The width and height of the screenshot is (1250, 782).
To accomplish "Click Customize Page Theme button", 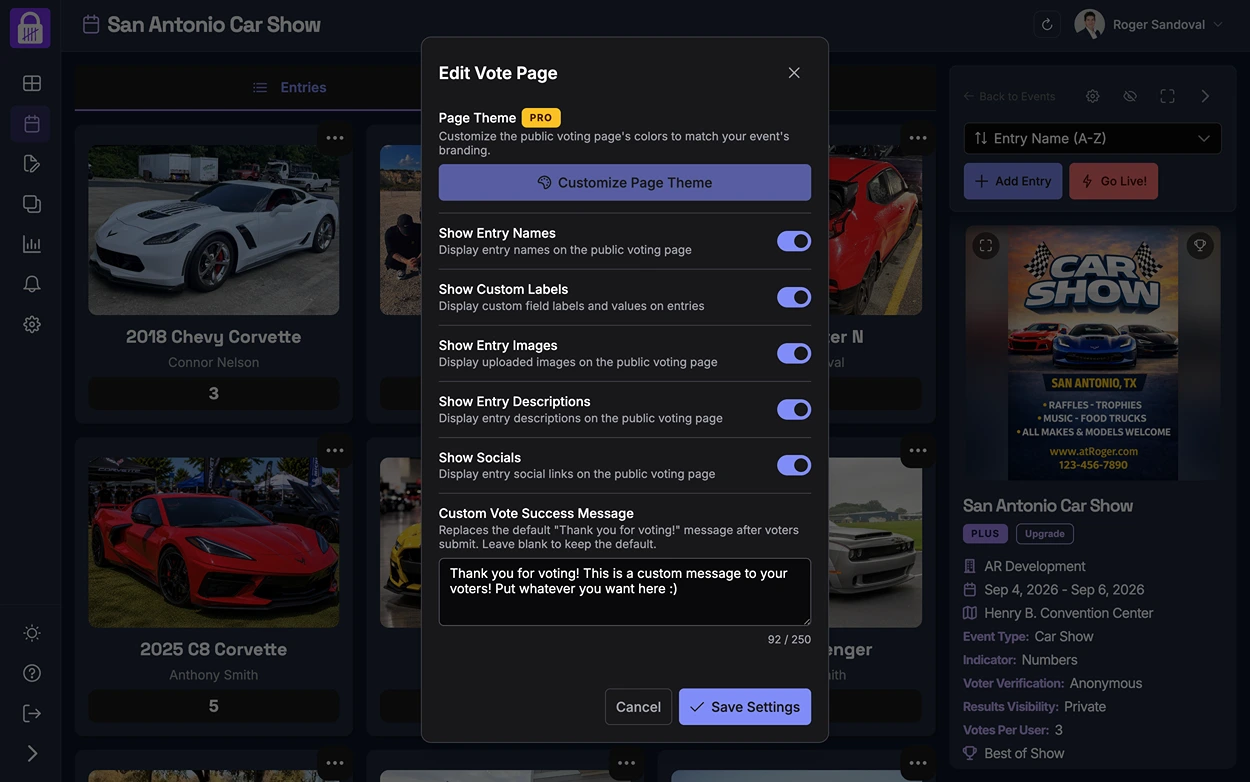I will coord(625,182).
